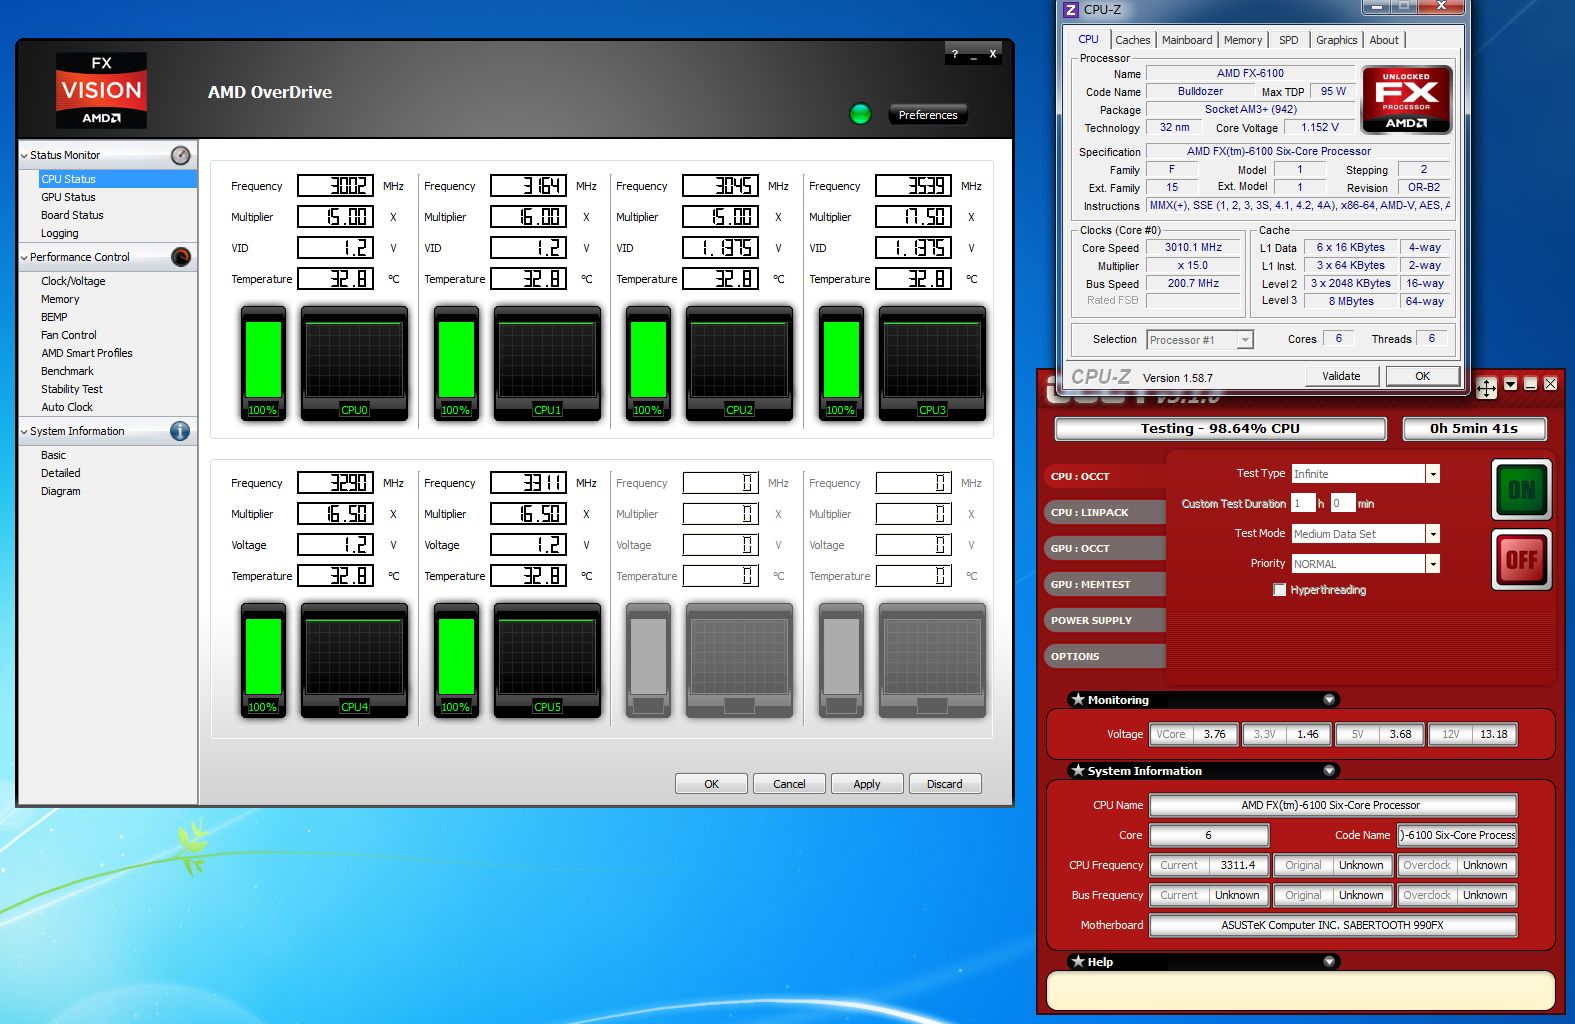The height and width of the screenshot is (1024, 1575).
Task: Collapse the Monitoring section in OCCT
Action: point(1329,700)
